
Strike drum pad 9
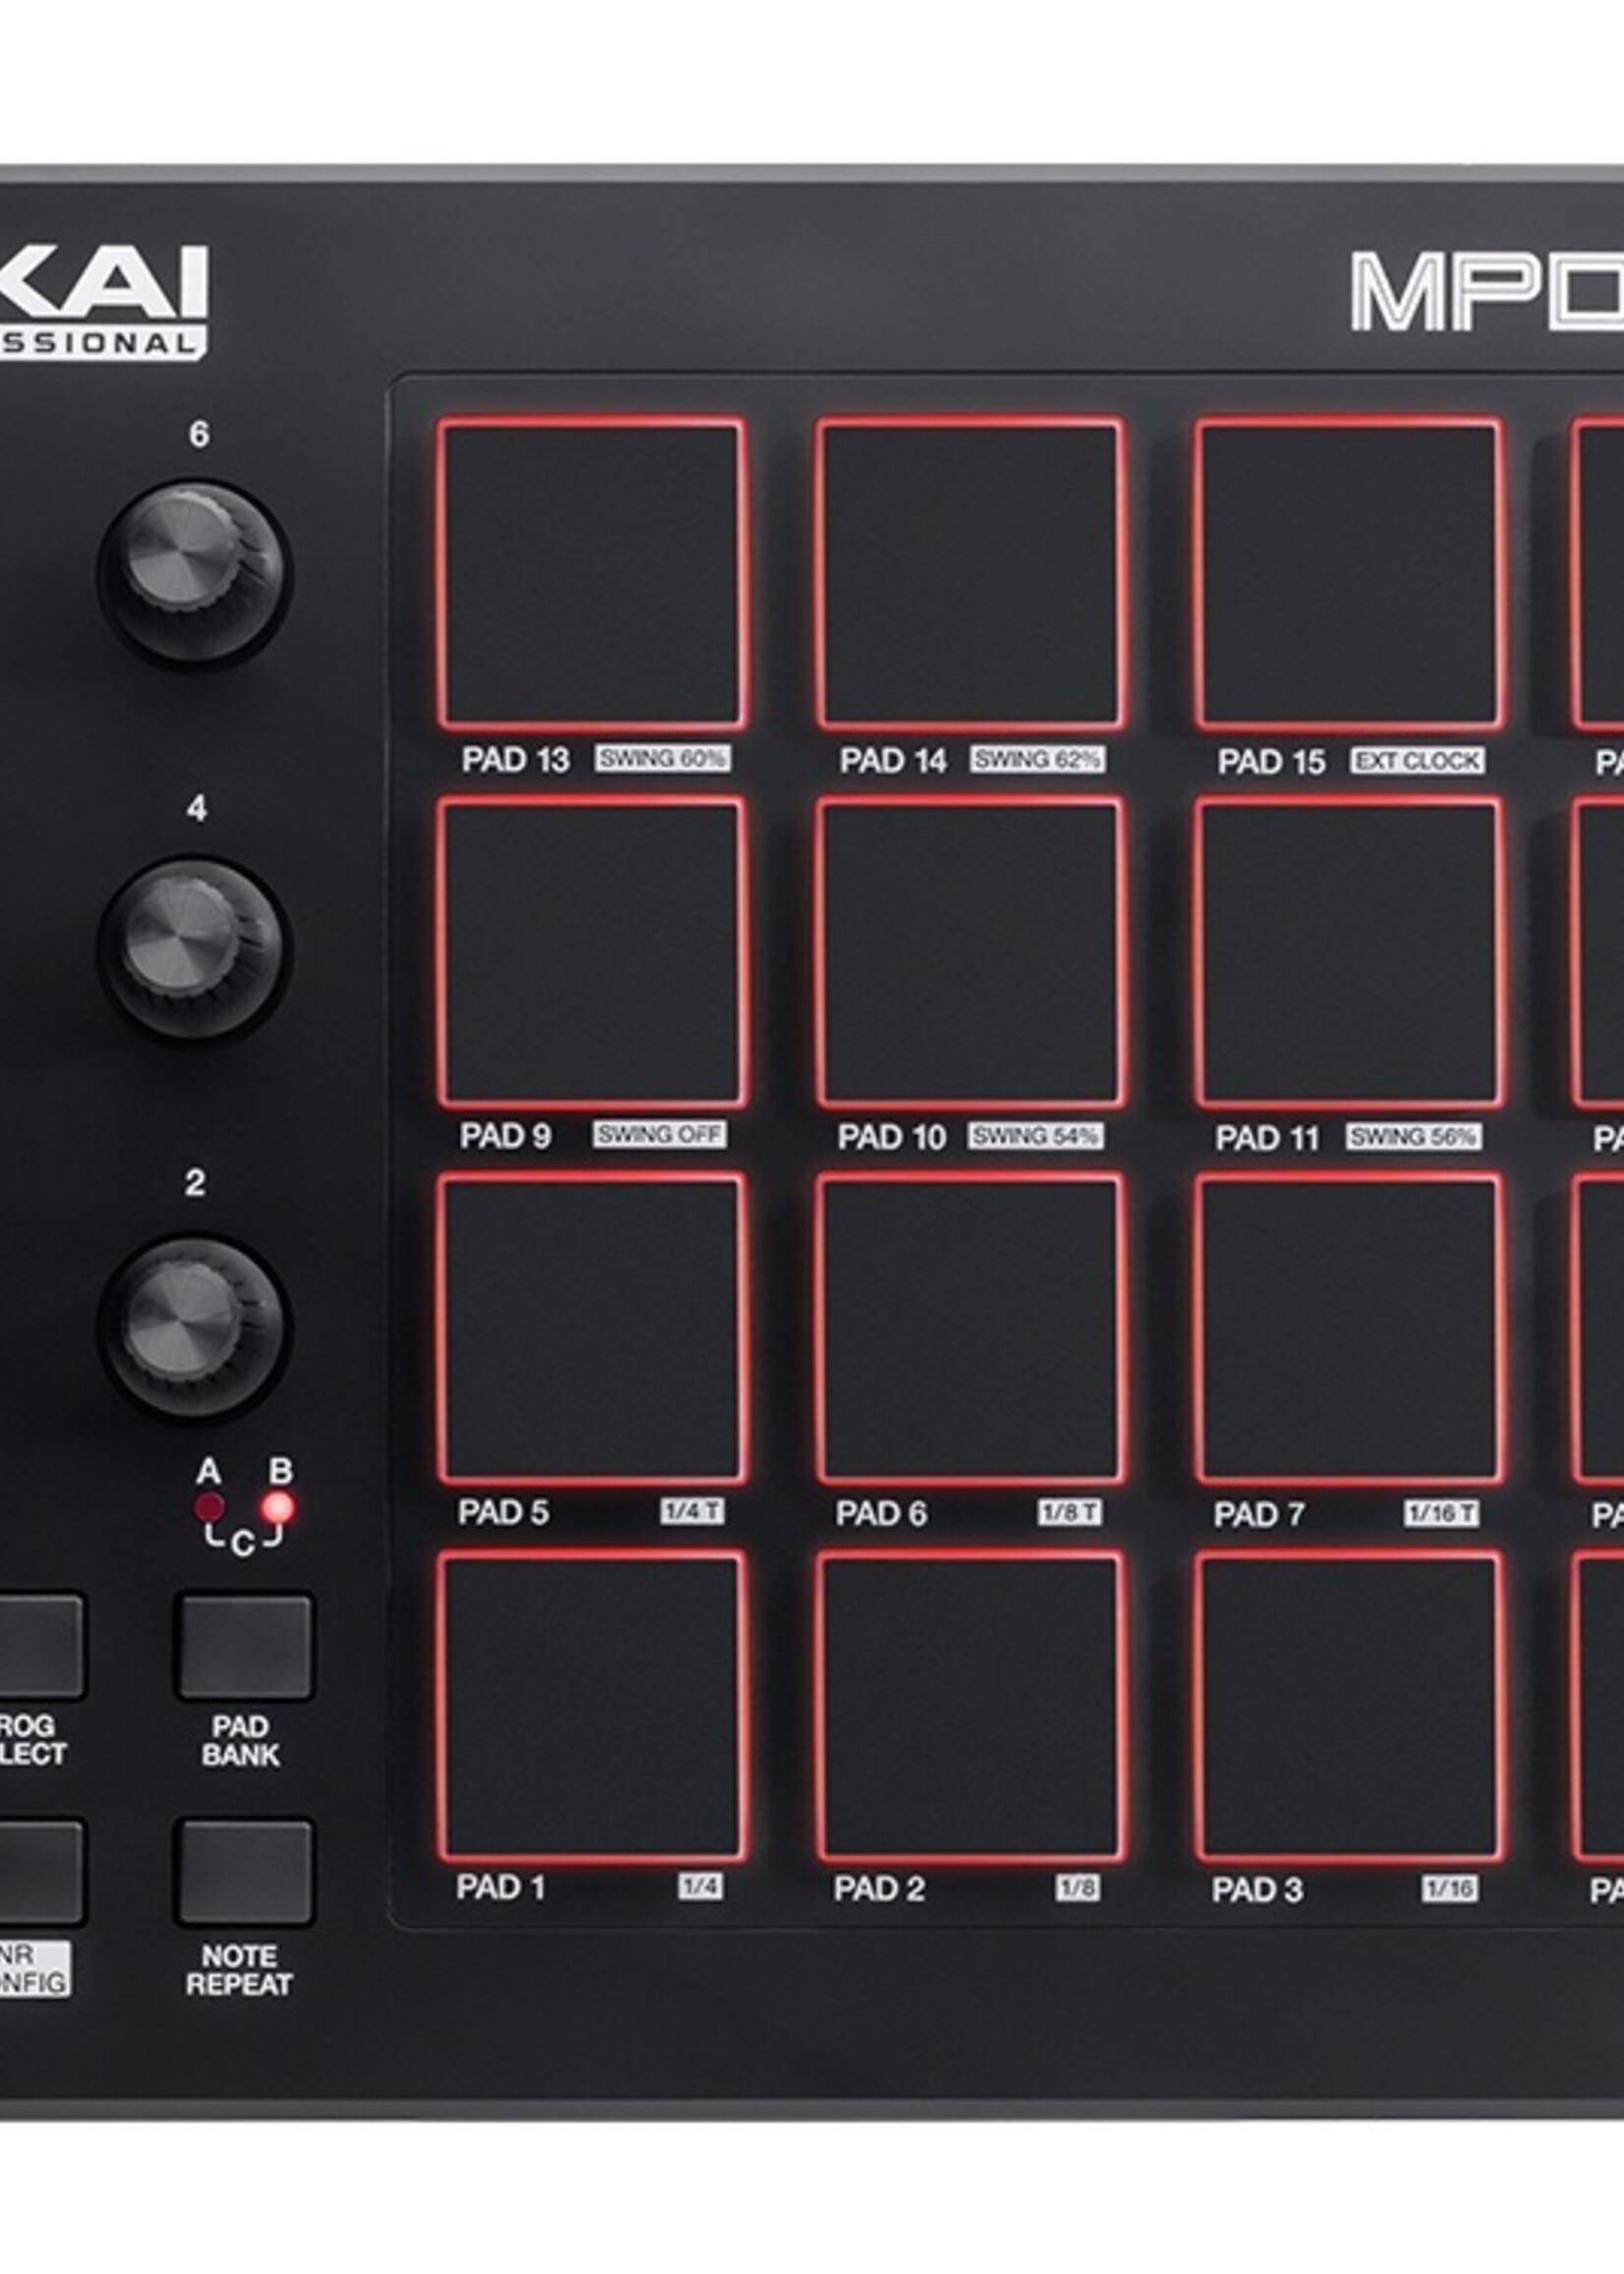[592, 952]
